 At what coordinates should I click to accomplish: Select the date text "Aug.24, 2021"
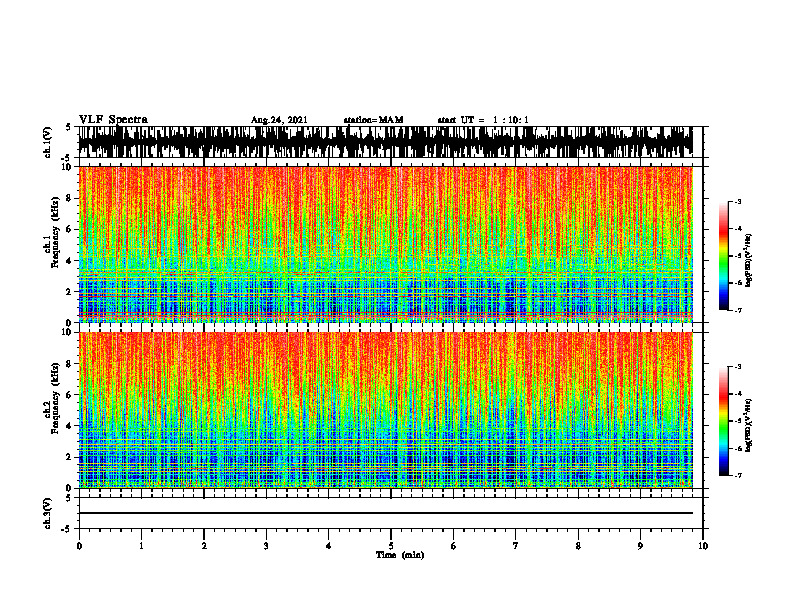[x=279, y=120]
